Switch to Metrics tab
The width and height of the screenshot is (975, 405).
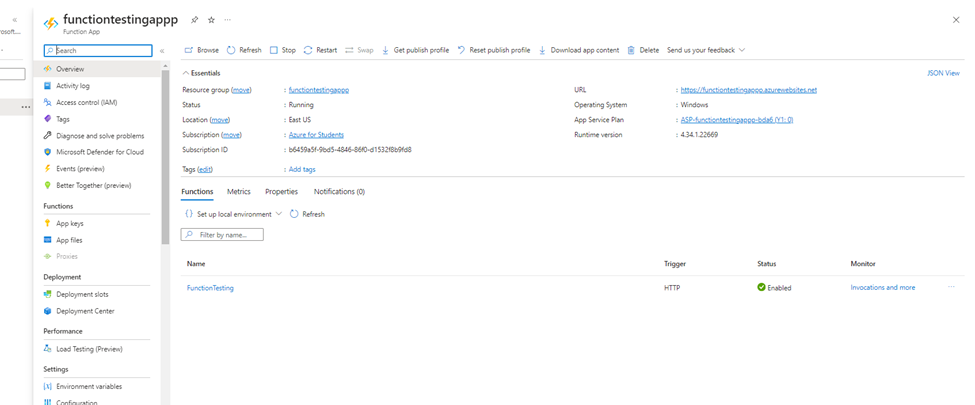point(239,192)
